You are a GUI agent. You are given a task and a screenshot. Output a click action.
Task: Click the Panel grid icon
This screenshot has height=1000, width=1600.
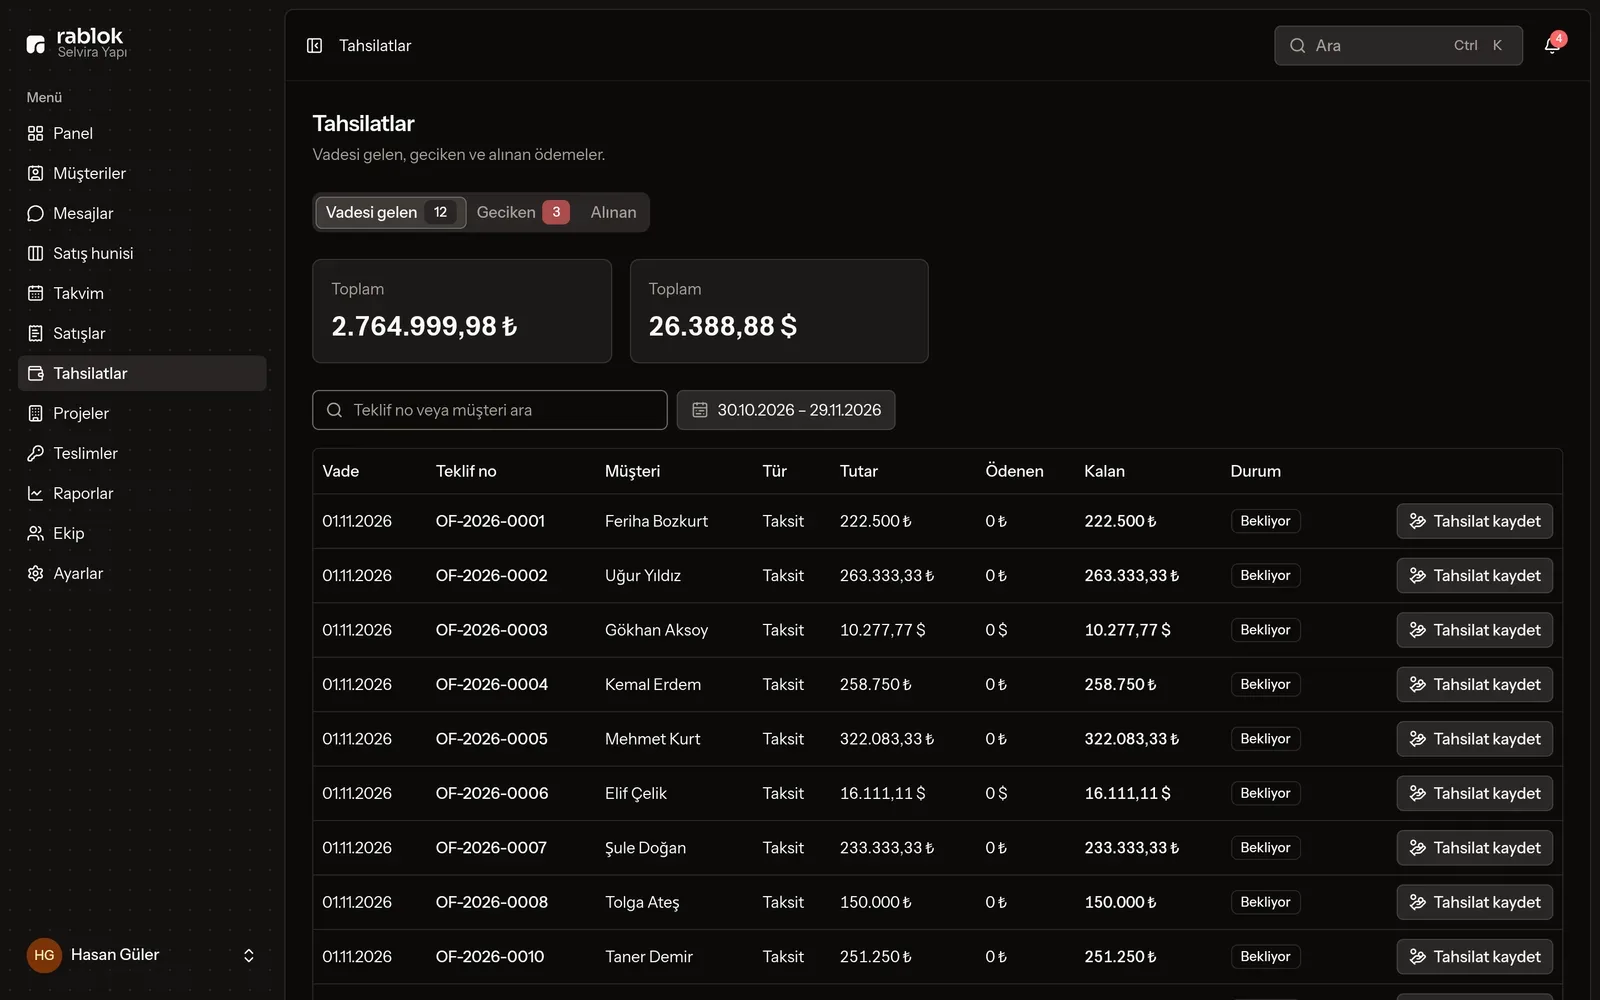(x=36, y=133)
